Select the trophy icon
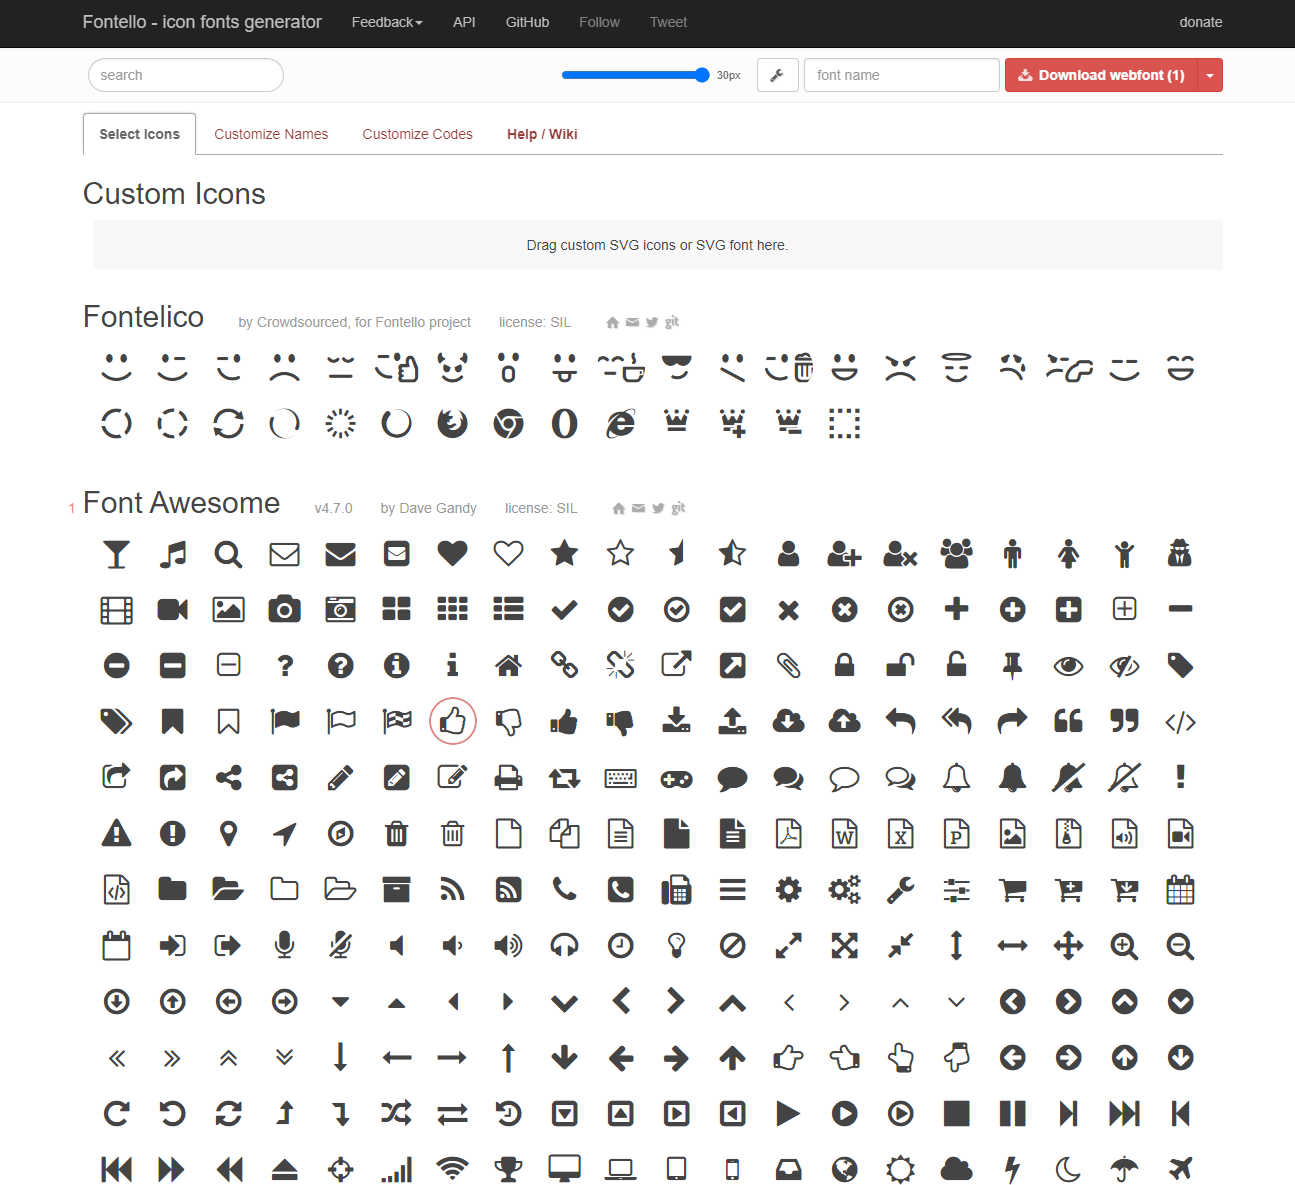1295x1185 pixels. point(509,1169)
